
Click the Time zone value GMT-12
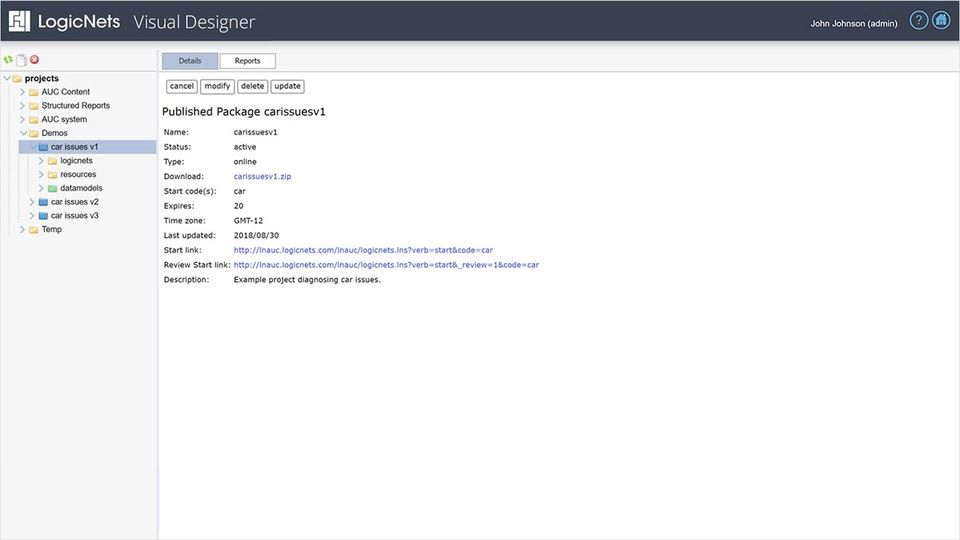tap(248, 220)
